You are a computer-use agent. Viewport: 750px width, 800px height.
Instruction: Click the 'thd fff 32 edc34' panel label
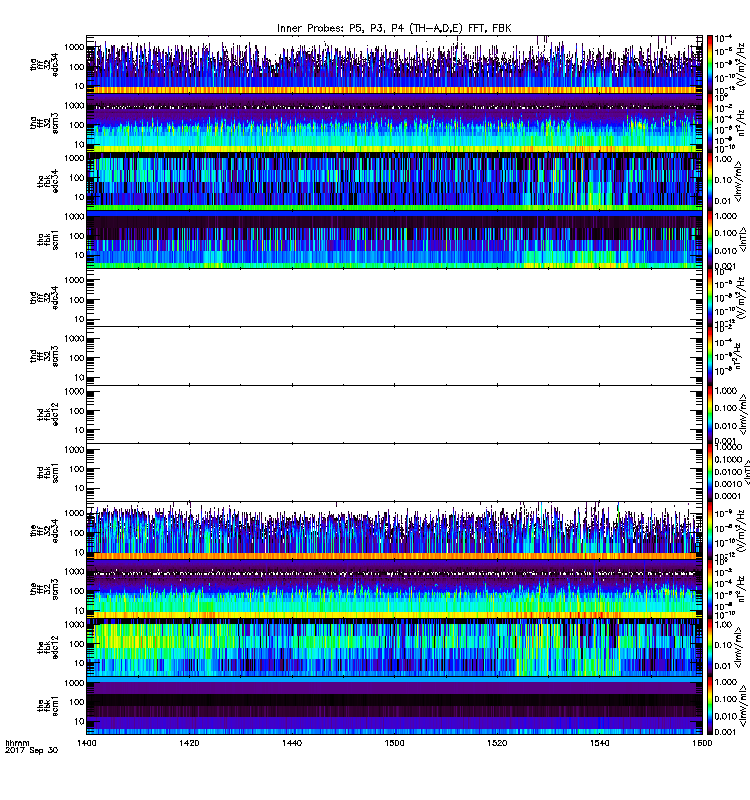[x=44, y=298]
